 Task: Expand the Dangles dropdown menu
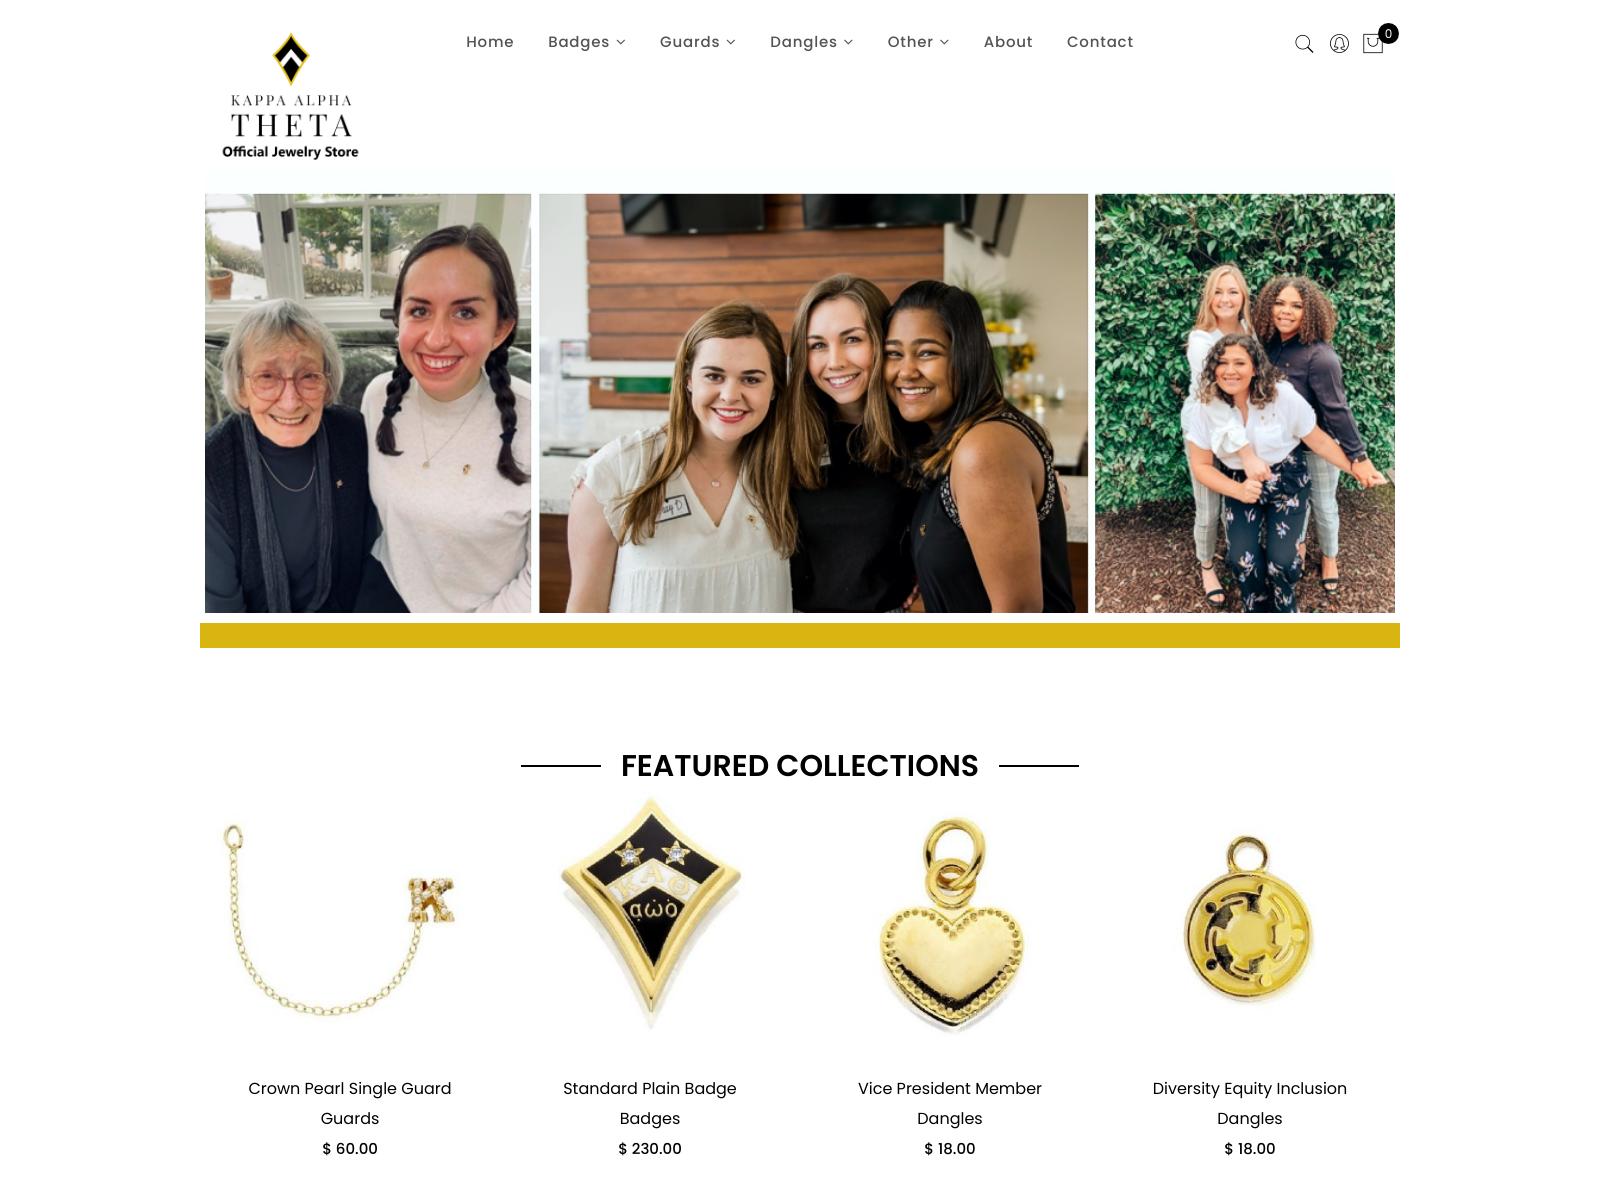click(812, 42)
